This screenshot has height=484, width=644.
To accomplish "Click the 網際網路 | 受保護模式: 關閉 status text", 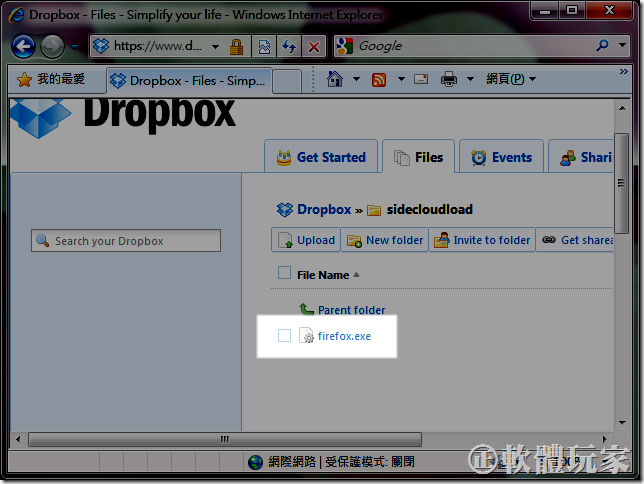I will [x=341, y=462].
